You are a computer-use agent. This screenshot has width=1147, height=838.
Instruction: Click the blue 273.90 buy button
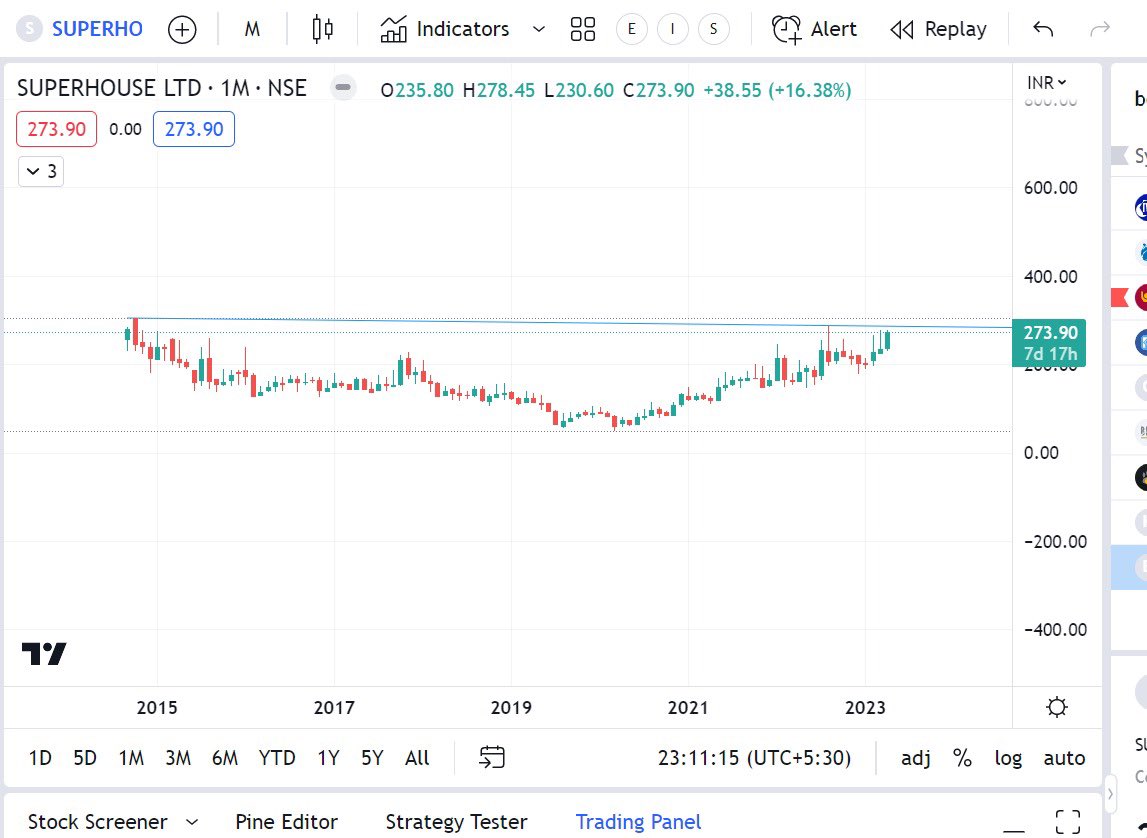point(194,129)
